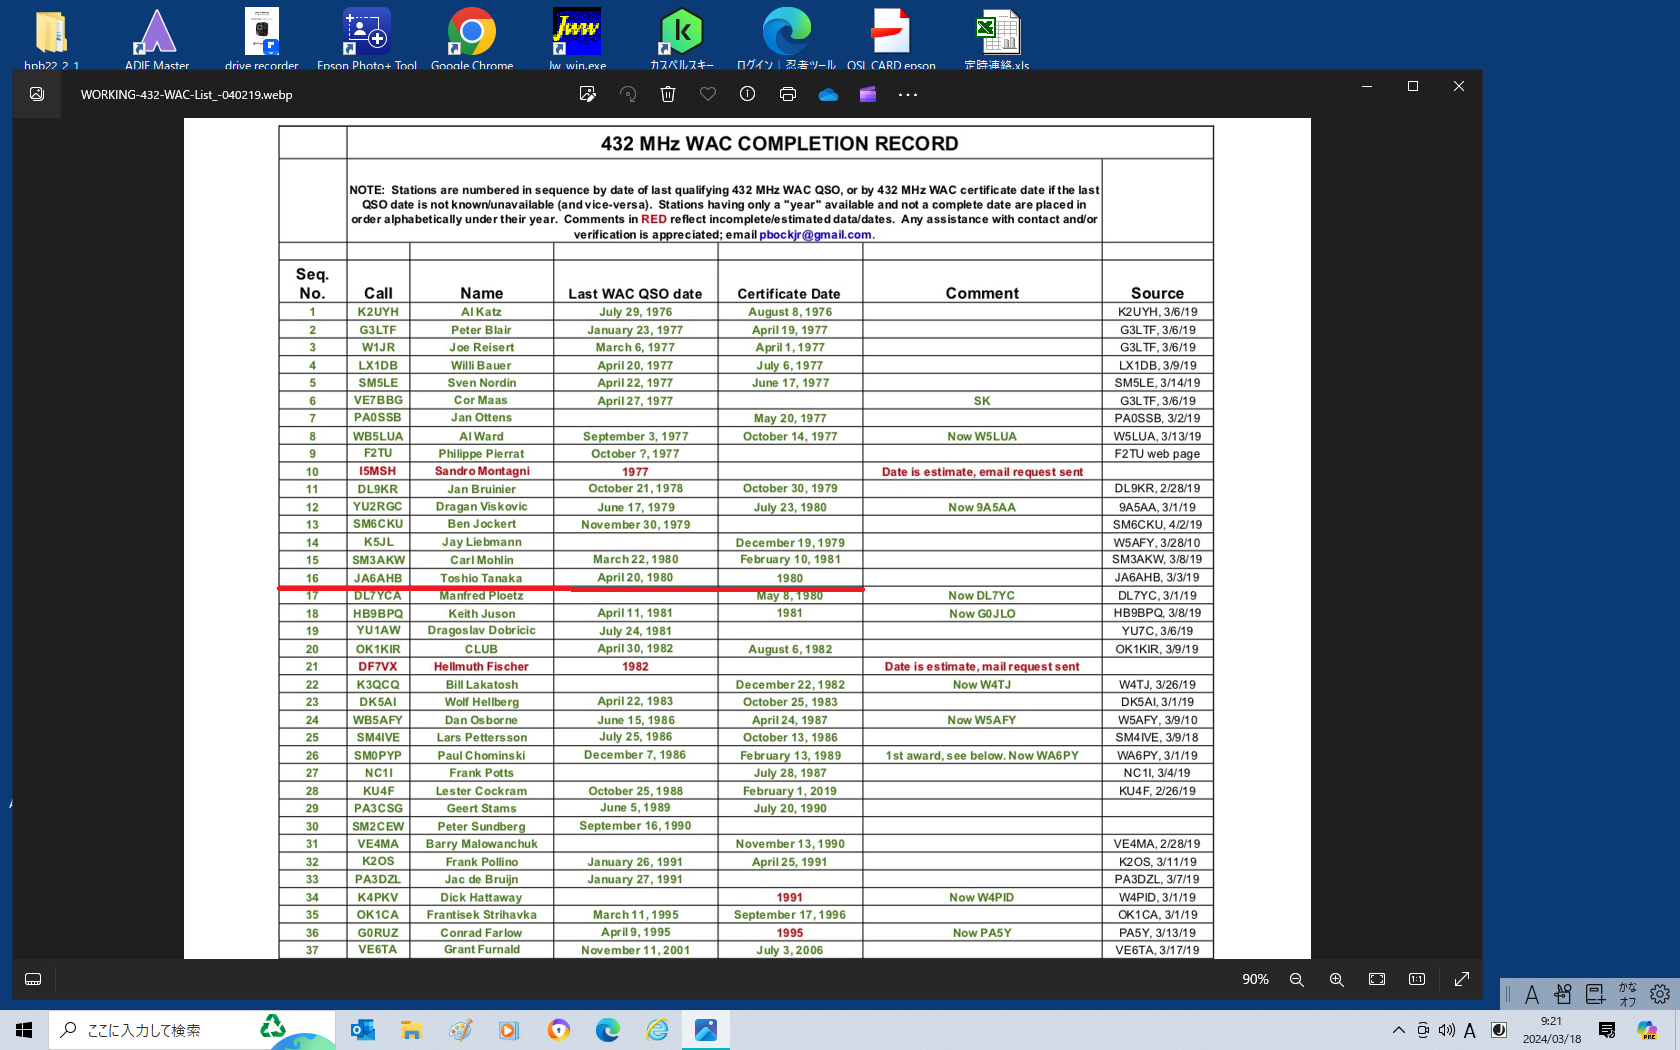Click the Windows Start button
This screenshot has height=1050, width=1680.
[x=24, y=1030]
